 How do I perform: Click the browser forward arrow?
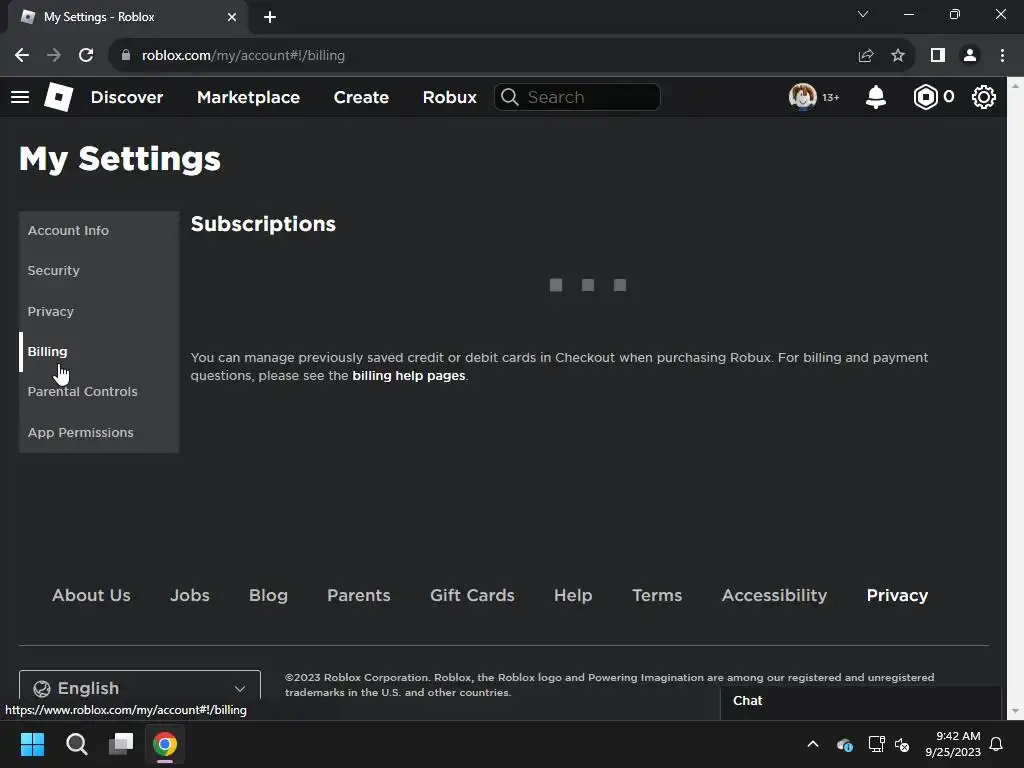tap(54, 56)
